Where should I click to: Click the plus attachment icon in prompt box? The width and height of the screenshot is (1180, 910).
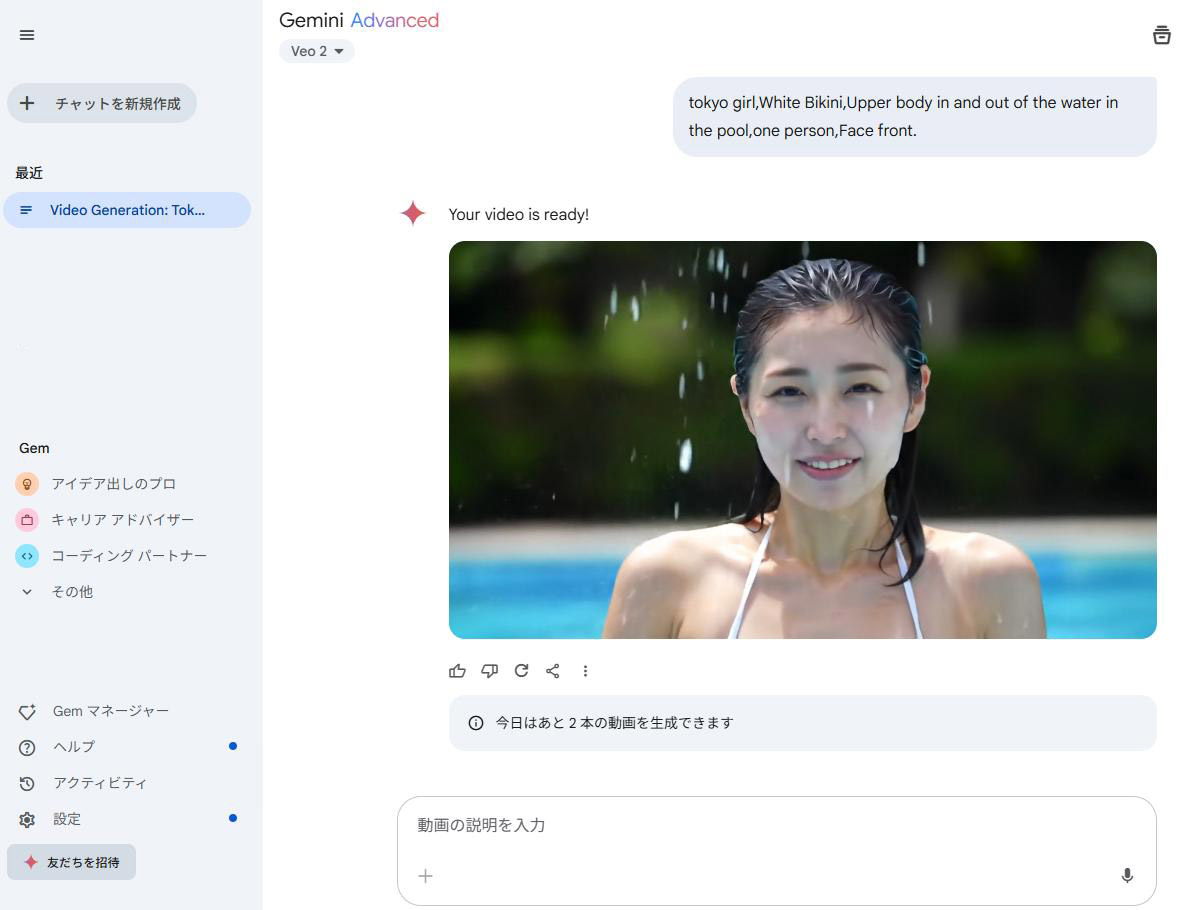(426, 876)
